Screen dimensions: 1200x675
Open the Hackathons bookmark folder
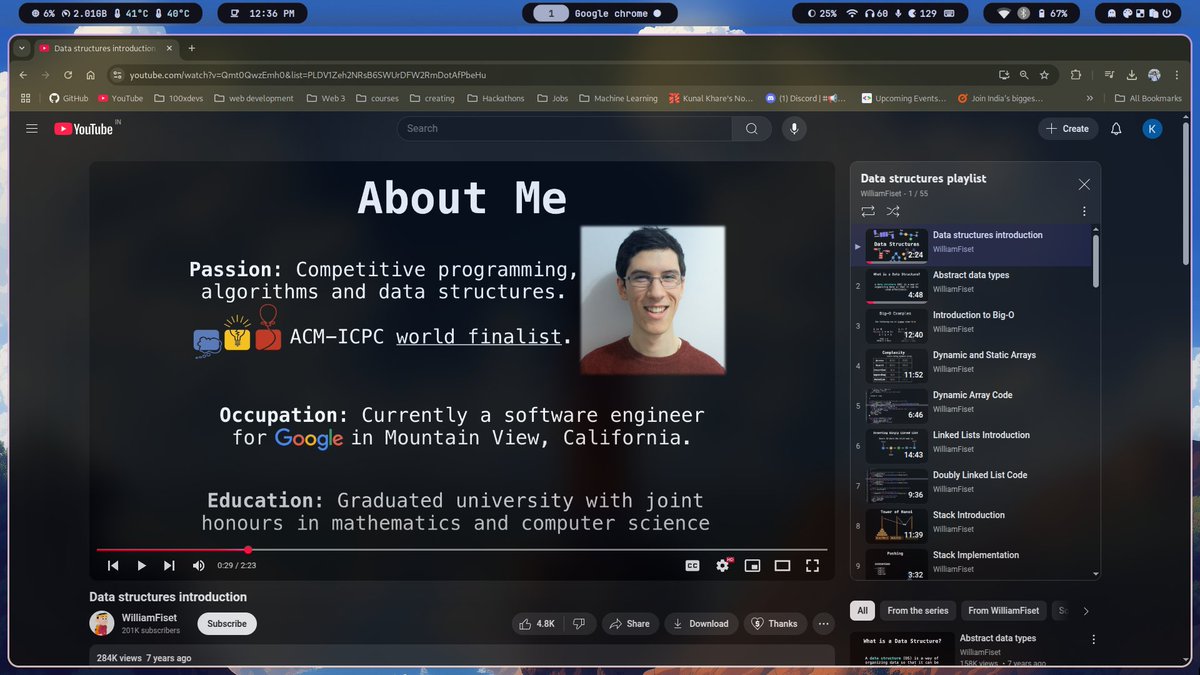494,98
